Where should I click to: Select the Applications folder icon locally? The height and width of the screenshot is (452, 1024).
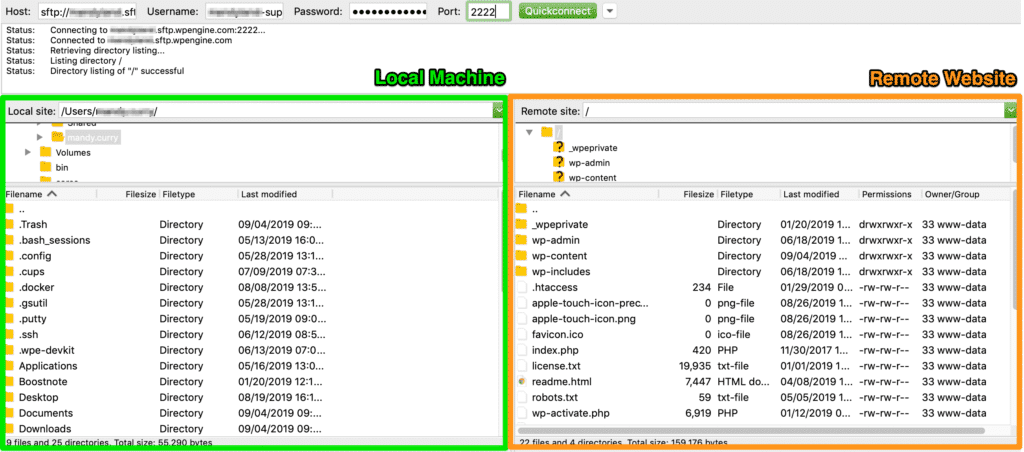(x=9, y=366)
